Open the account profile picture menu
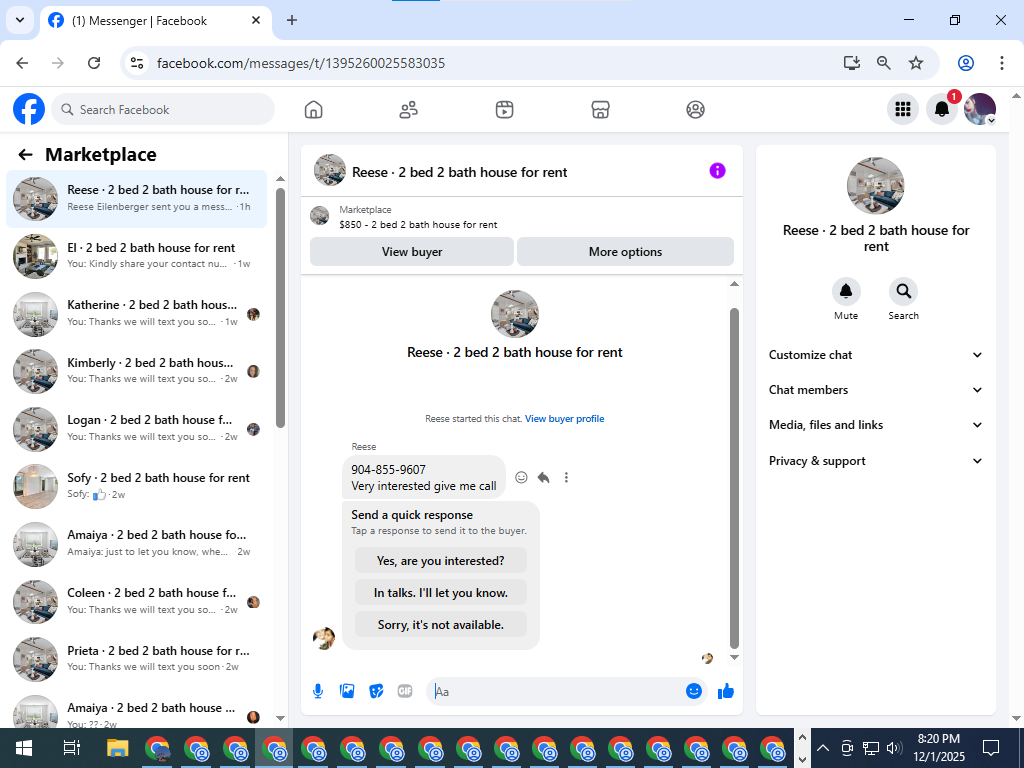This screenshot has width=1024, height=768. 980,109
